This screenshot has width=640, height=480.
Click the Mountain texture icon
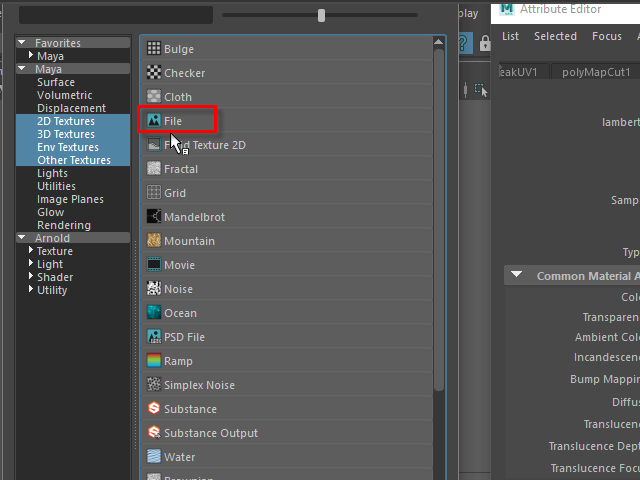(x=154, y=241)
